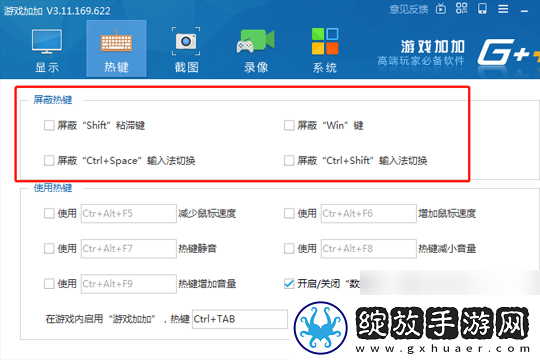Click the Ctr+Alt+F5 hotkey field
The width and height of the screenshot is (540, 360).
(129, 214)
